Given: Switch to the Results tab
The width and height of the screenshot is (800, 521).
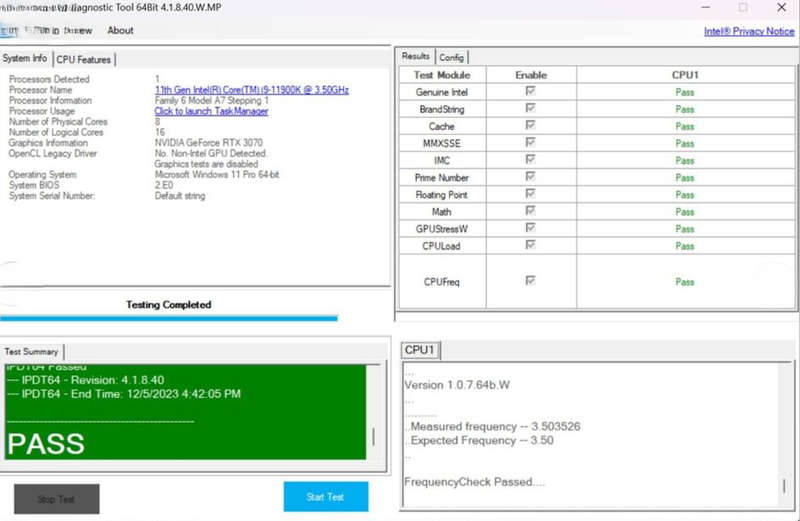Looking at the screenshot, I should [415, 56].
